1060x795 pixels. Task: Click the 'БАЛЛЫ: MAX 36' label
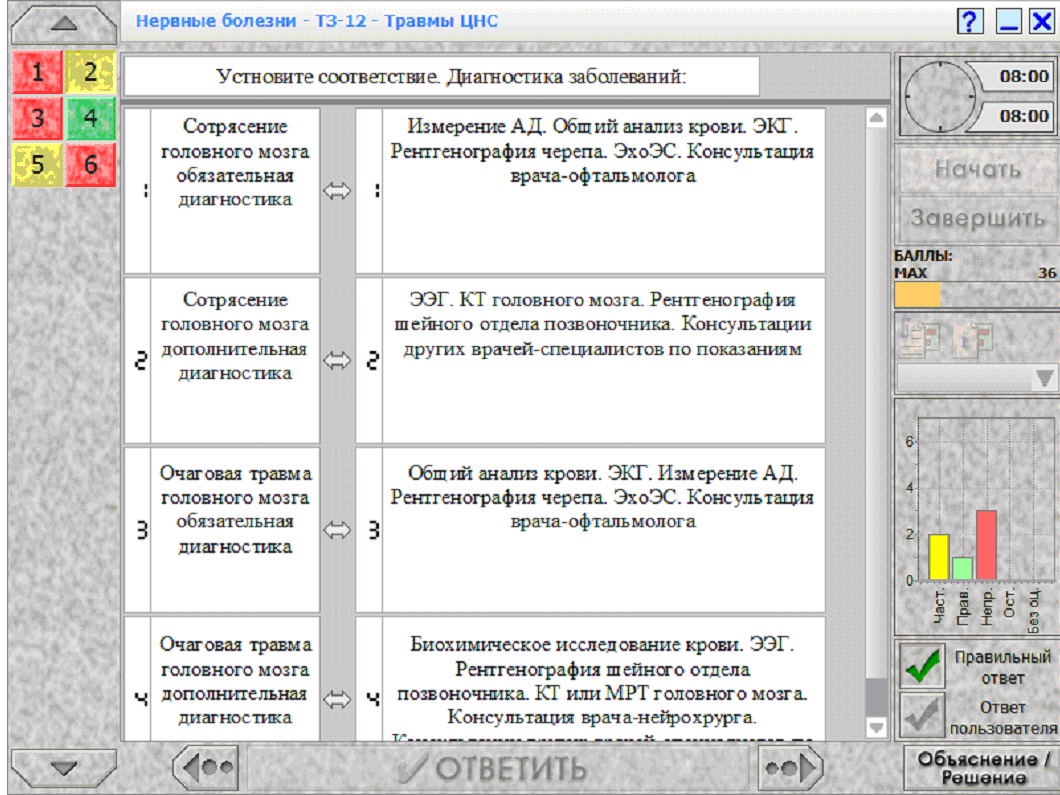pos(975,264)
